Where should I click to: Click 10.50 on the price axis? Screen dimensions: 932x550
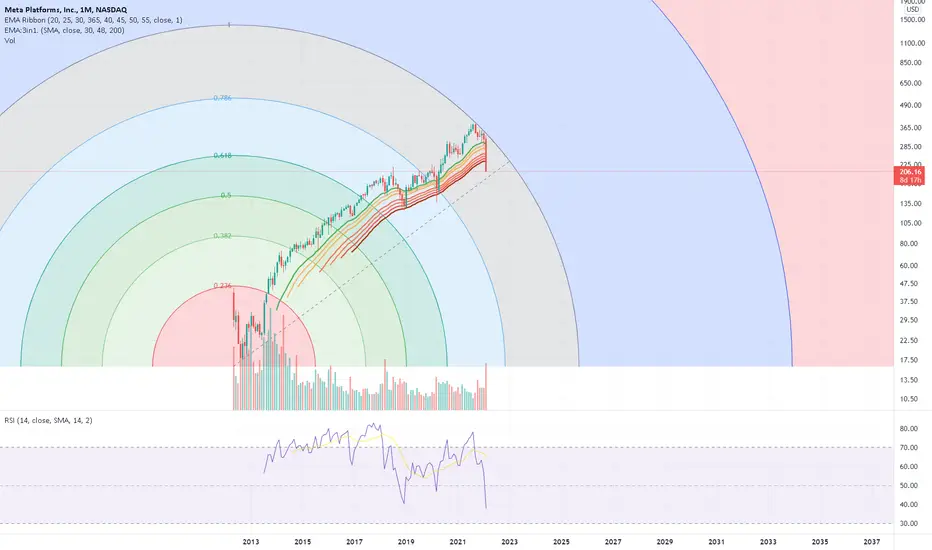click(x=909, y=399)
